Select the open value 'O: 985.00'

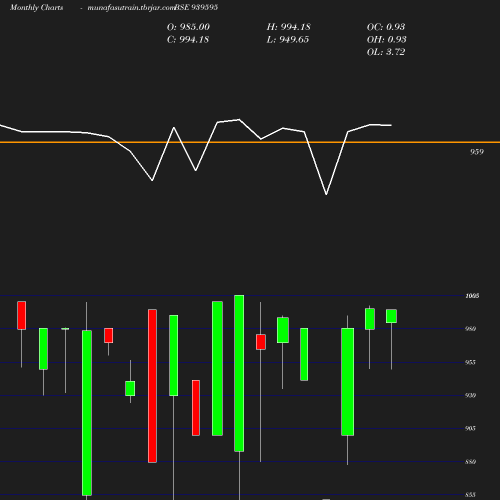click(188, 27)
